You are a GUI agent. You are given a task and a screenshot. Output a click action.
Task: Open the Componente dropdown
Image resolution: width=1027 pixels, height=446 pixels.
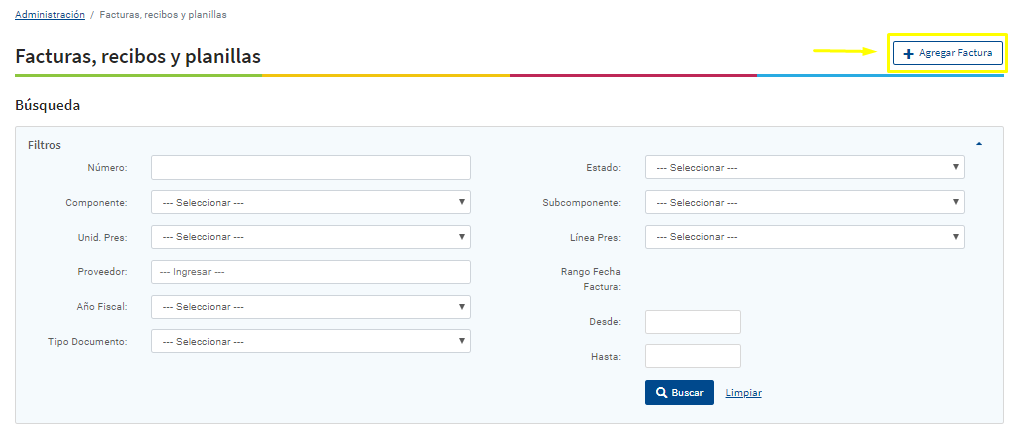coord(310,202)
